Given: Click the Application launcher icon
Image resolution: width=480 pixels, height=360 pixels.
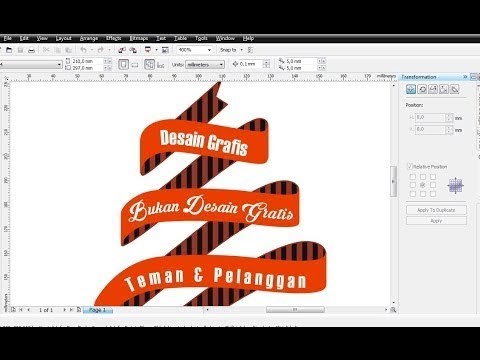Looking at the screenshot, I should pos(148,50).
